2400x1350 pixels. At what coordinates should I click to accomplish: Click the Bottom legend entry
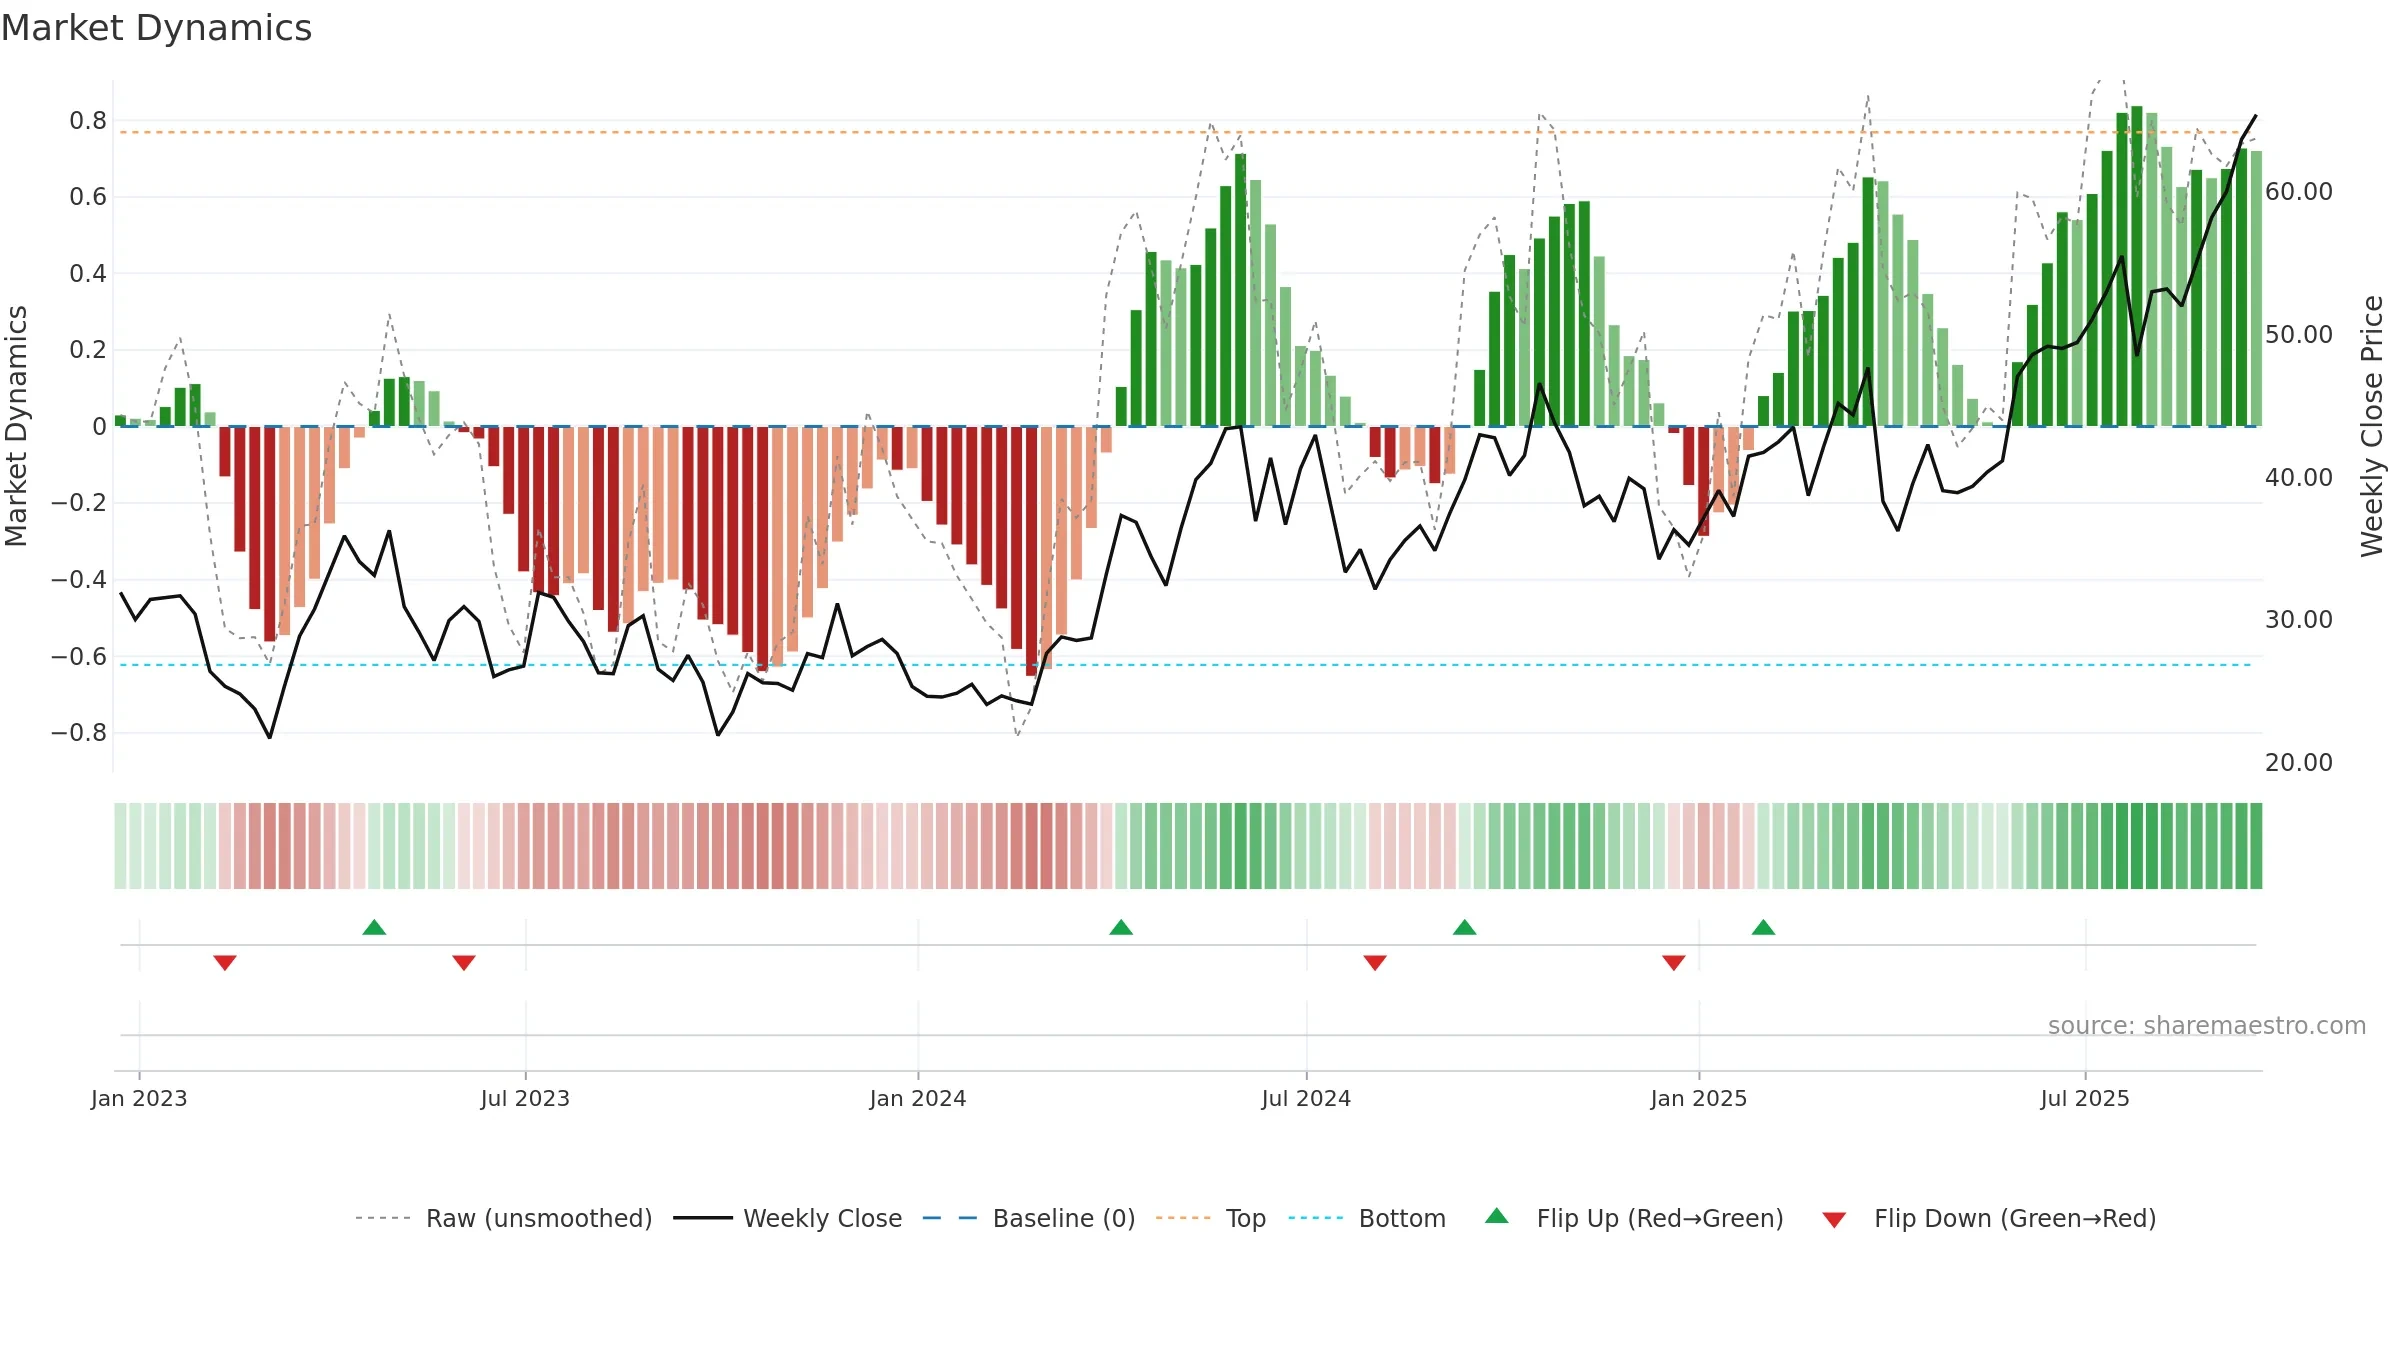(x=1367, y=1218)
